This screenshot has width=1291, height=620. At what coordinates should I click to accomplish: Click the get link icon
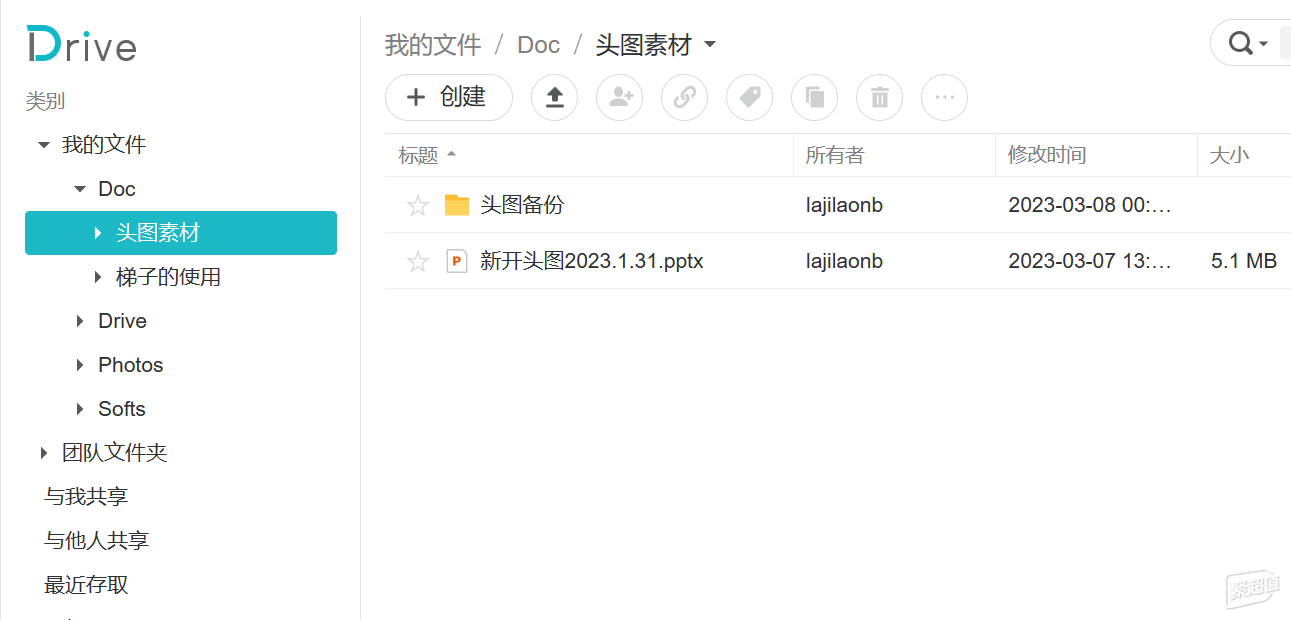point(684,97)
